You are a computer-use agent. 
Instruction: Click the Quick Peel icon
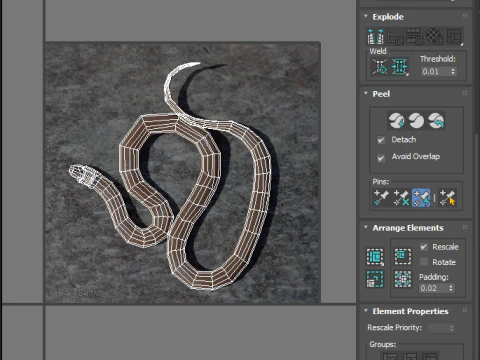396,120
